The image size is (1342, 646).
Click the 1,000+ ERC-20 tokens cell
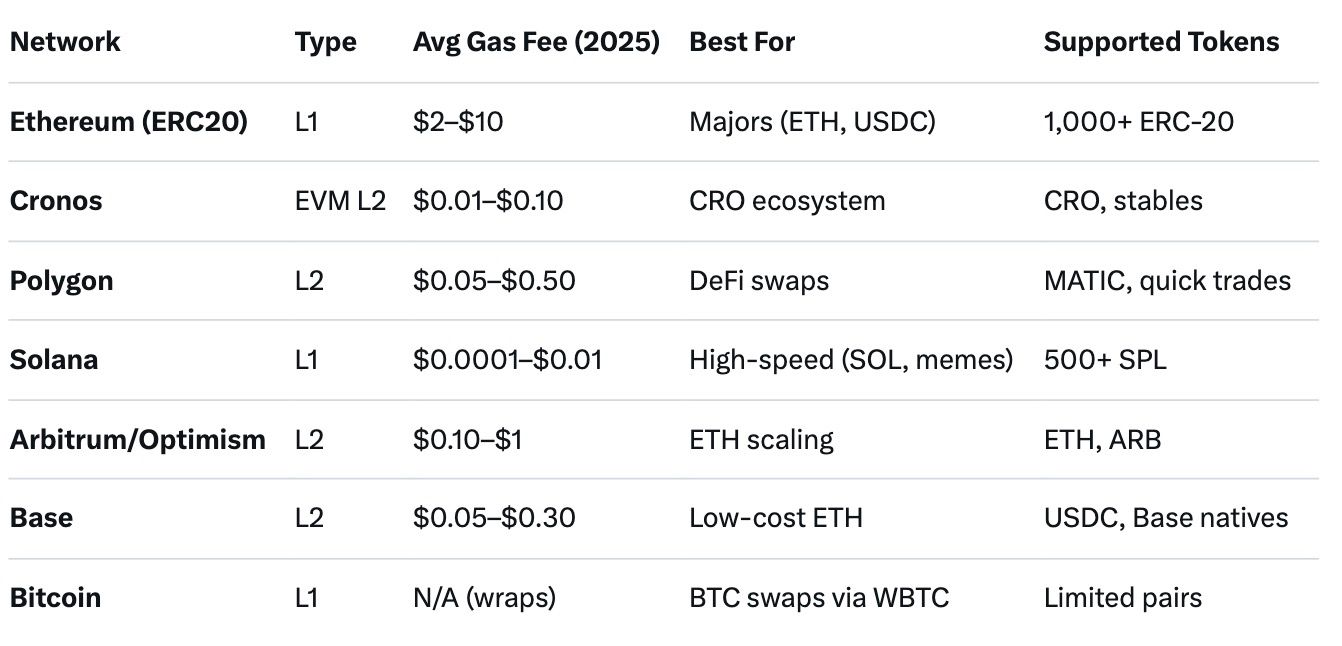coord(1138,122)
